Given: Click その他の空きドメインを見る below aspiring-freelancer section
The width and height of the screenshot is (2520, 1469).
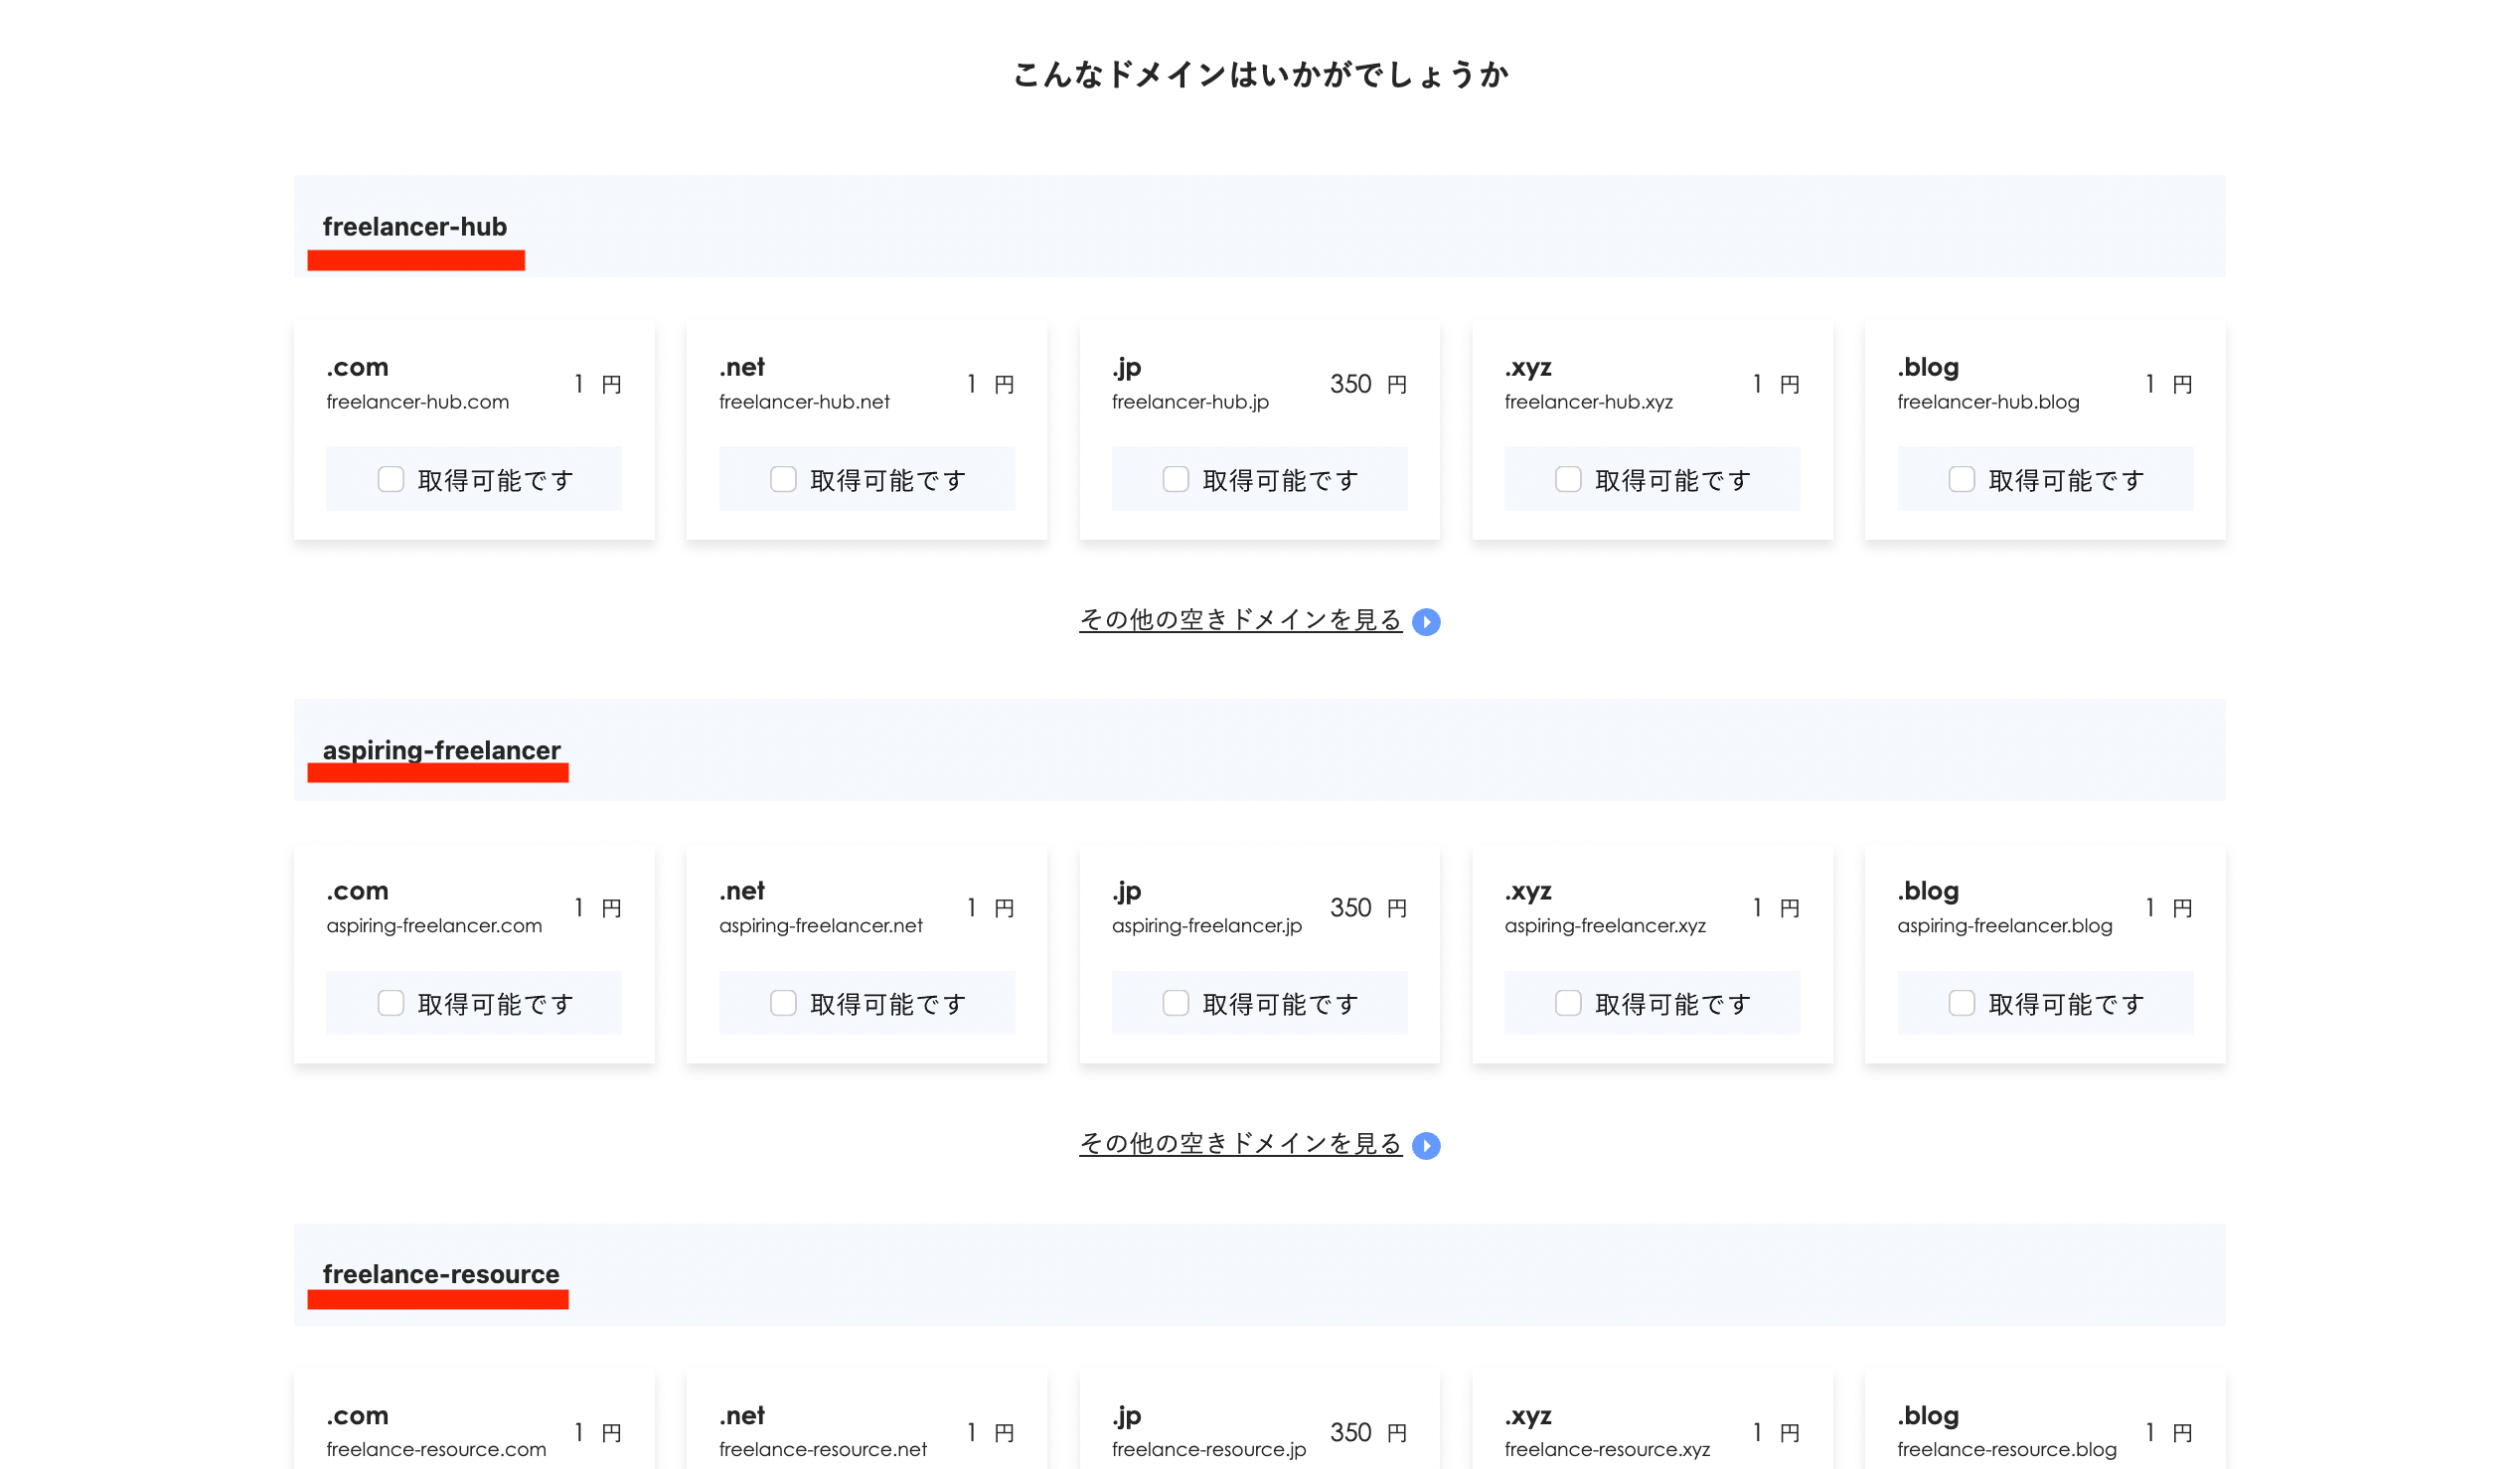Looking at the screenshot, I should tap(1240, 1144).
